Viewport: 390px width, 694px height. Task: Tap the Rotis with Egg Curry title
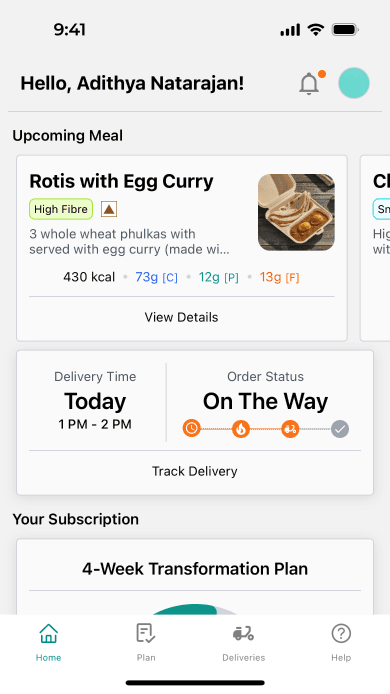tap(121, 181)
